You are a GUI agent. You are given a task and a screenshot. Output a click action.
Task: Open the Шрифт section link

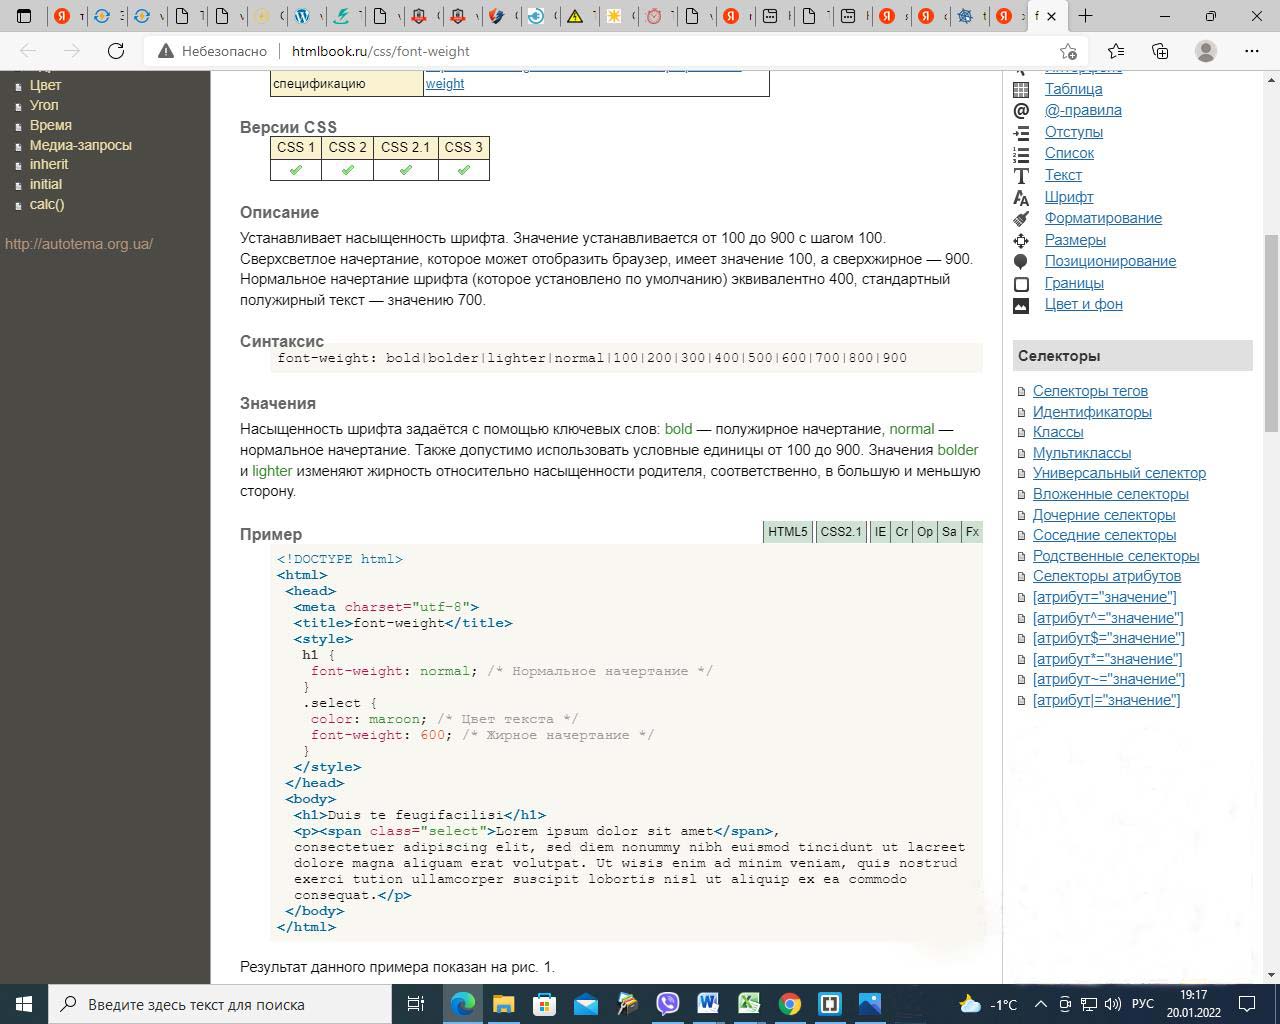pos(1069,197)
